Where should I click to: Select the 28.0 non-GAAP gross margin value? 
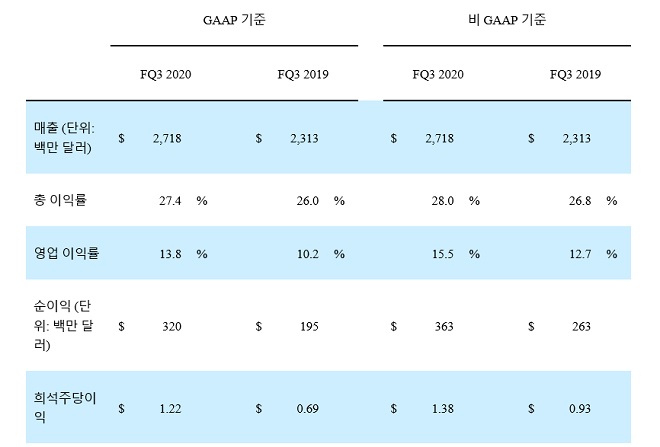point(441,201)
